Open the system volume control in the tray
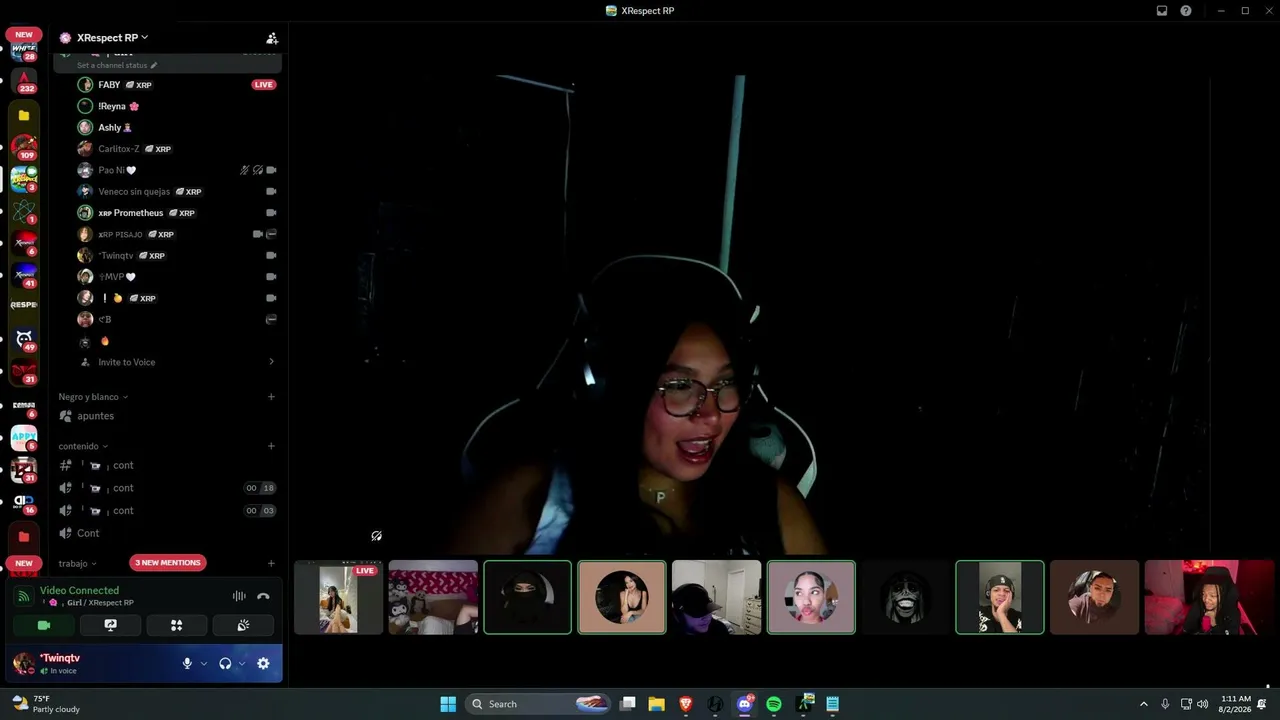The height and width of the screenshot is (720, 1280). [x=1202, y=704]
